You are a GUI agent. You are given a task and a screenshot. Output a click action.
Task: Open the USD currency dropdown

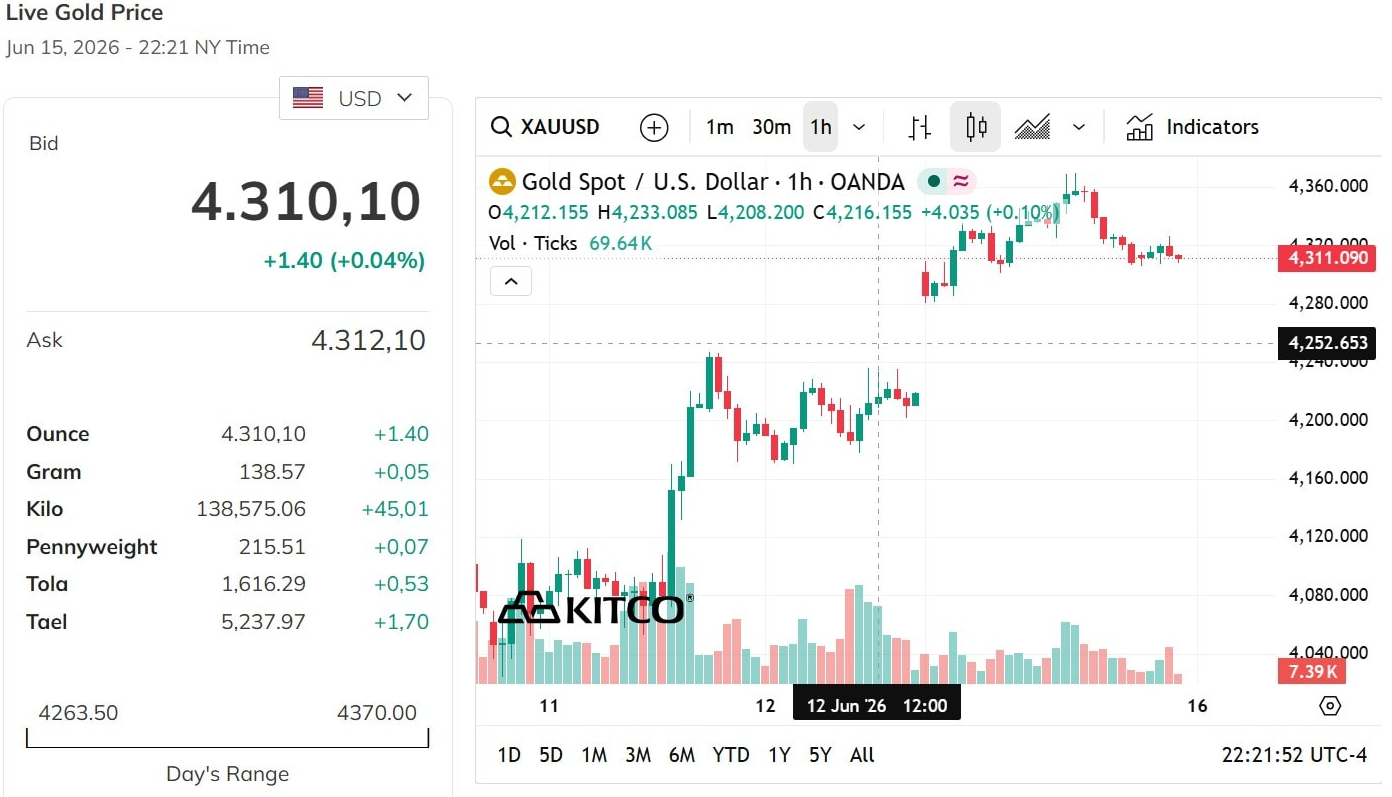click(354, 98)
